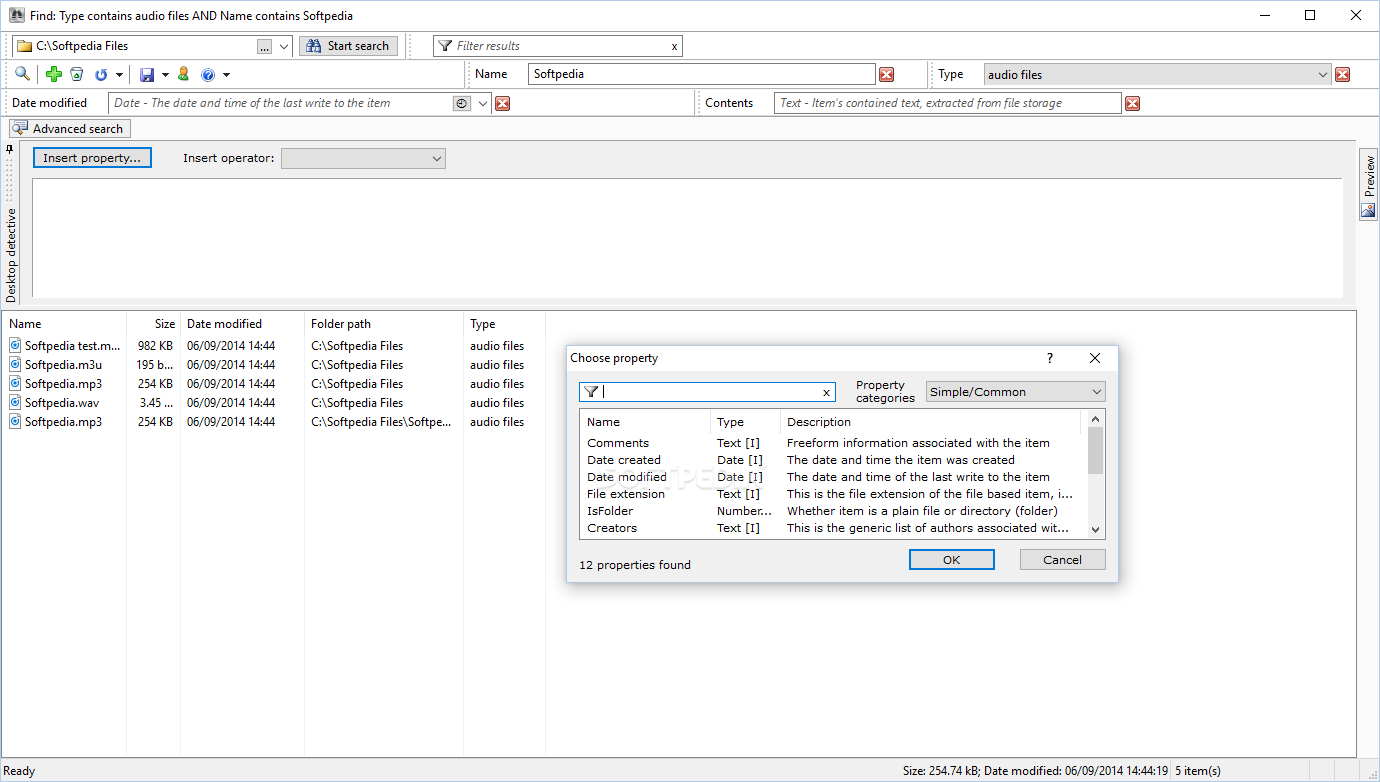Click the help '?' in Choose property dialog
The image size is (1380, 782).
[x=1049, y=358]
